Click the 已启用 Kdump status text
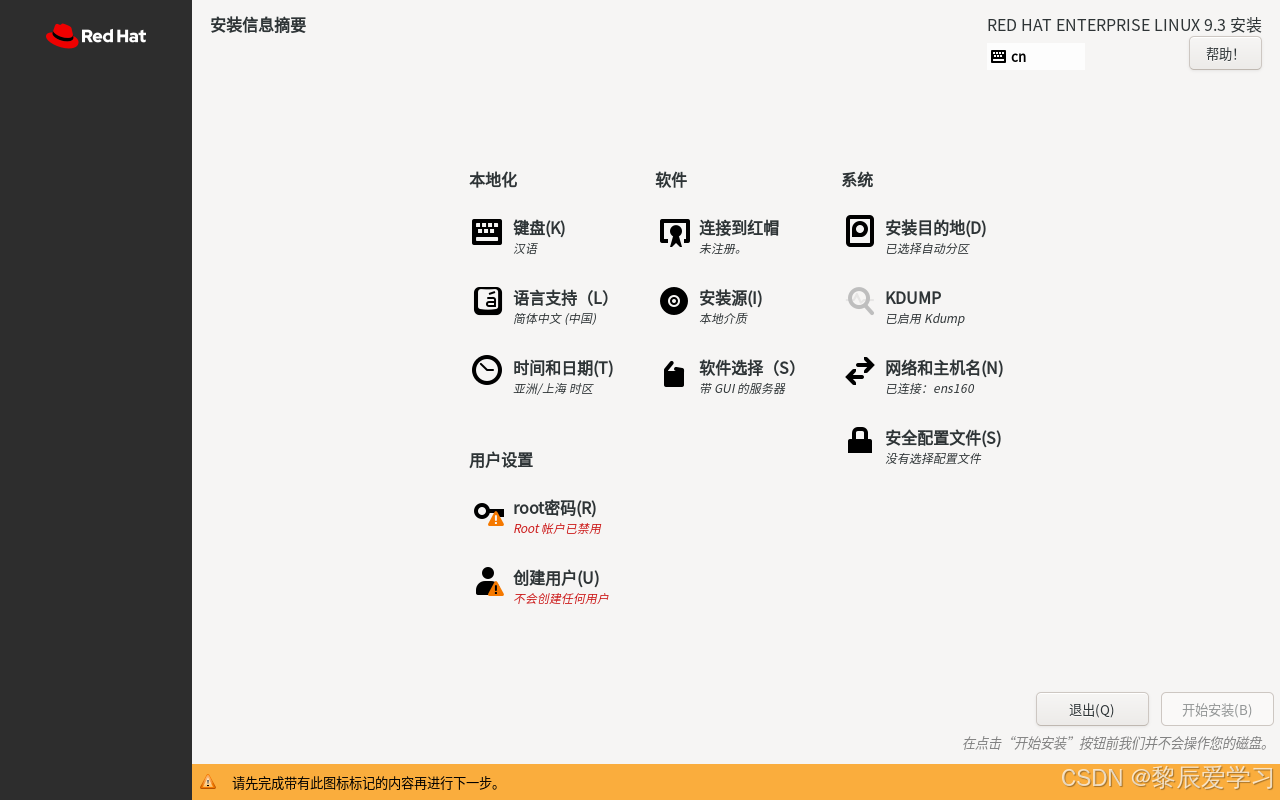The image size is (1280, 800). click(925, 319)
